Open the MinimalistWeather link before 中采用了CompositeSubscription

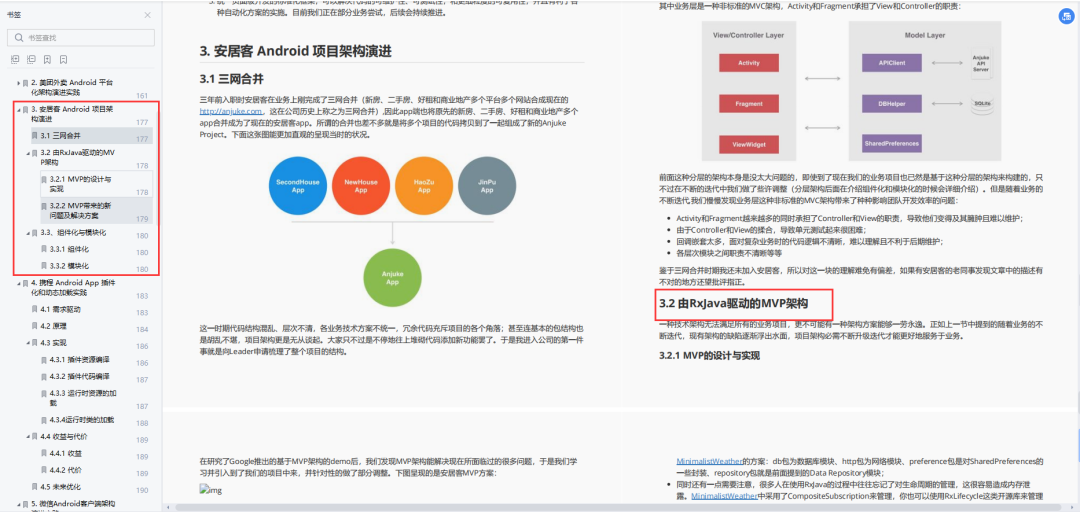pyautogui.click(x=725, y=495)
